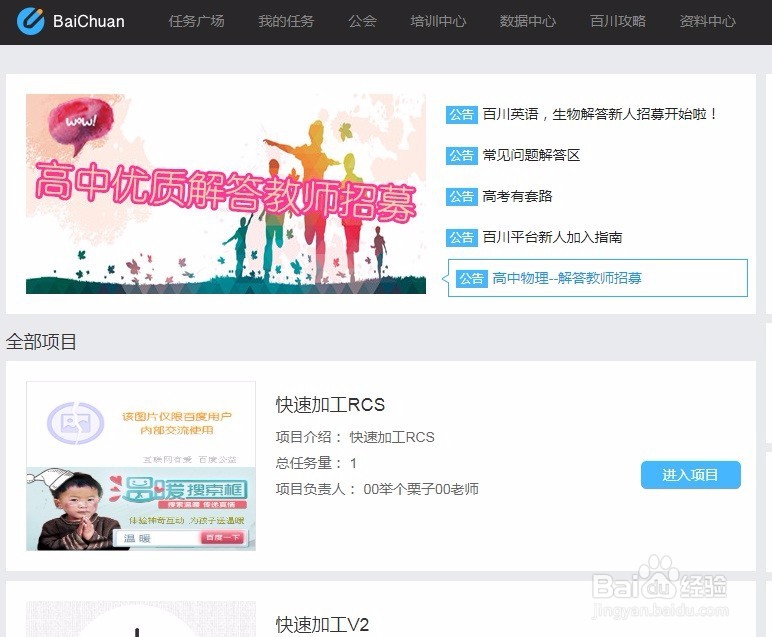Open the 快速加工V2 project title
Viewport: 772px width, 637px height.
(322, 625)
